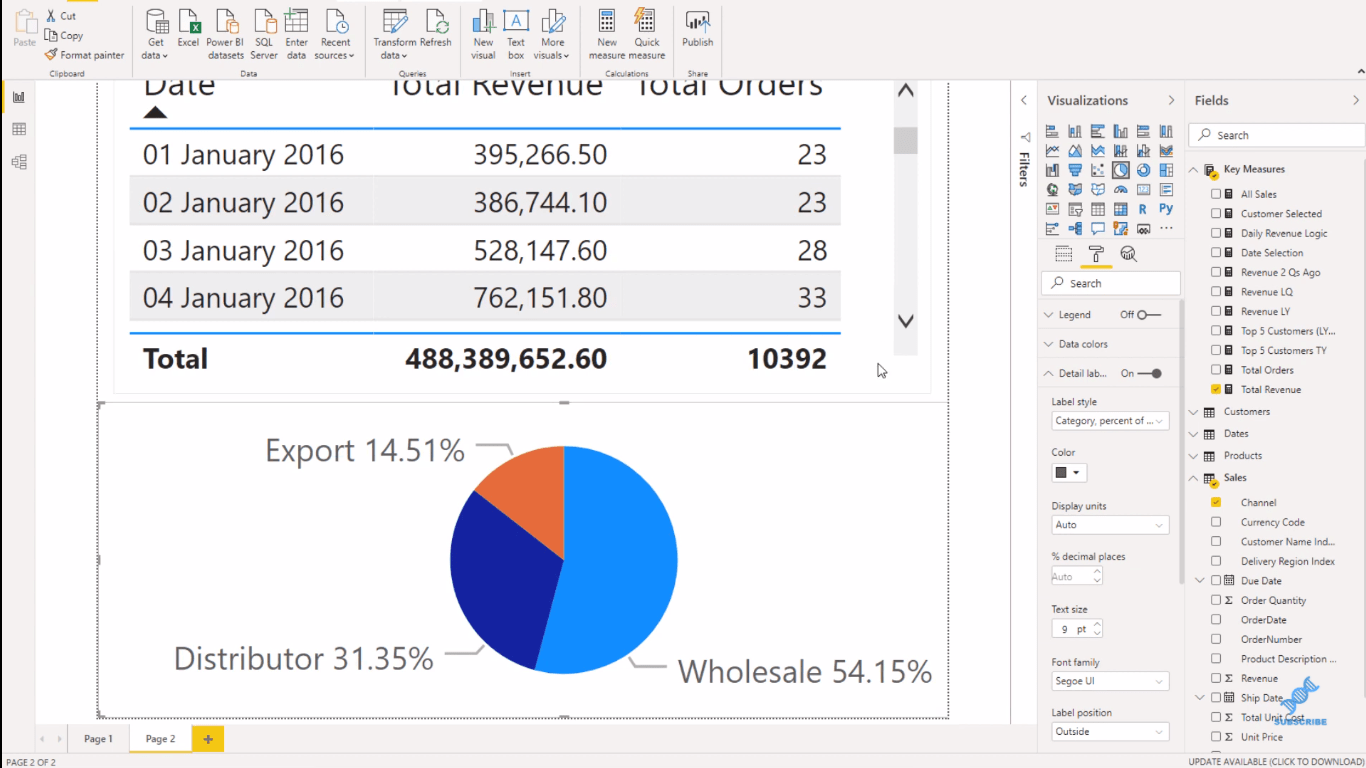Switch to Report view in left sidebar
1366x768 pixels.
click(19, 97)
